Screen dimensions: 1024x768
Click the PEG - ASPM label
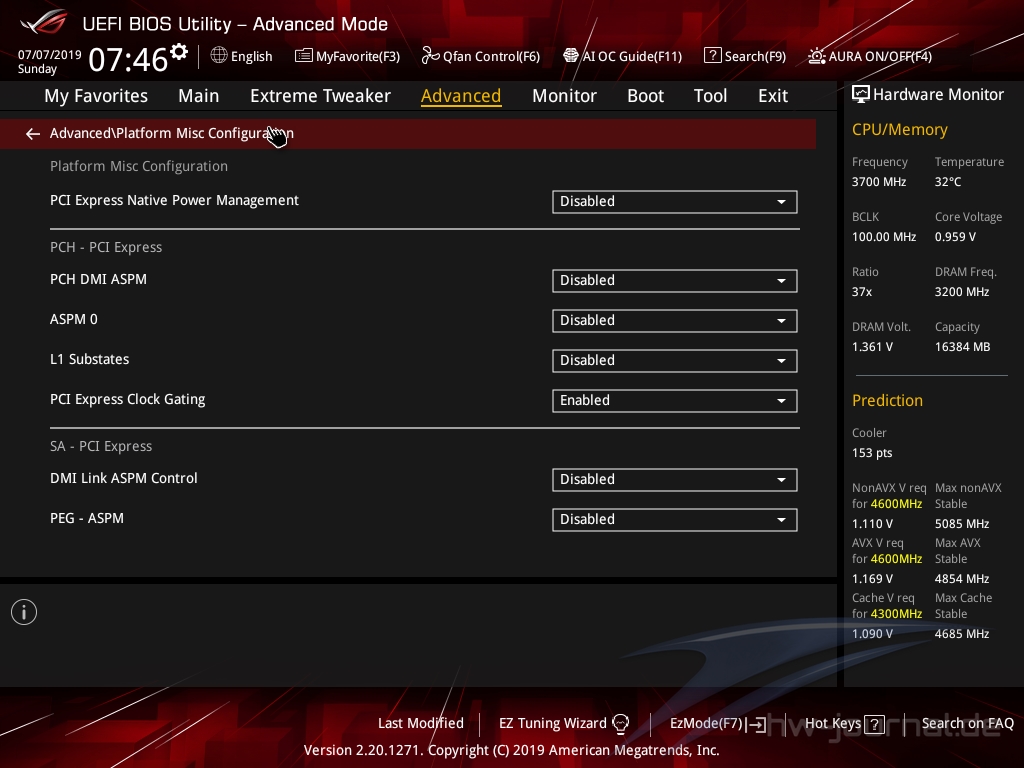pyautogui.click(x=87, y=518)
